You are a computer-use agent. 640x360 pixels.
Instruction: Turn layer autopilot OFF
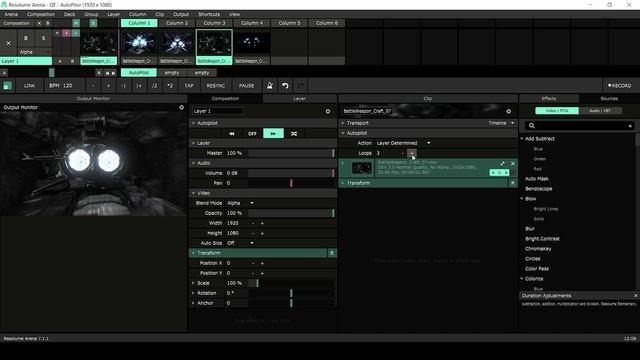coord(252,133)
